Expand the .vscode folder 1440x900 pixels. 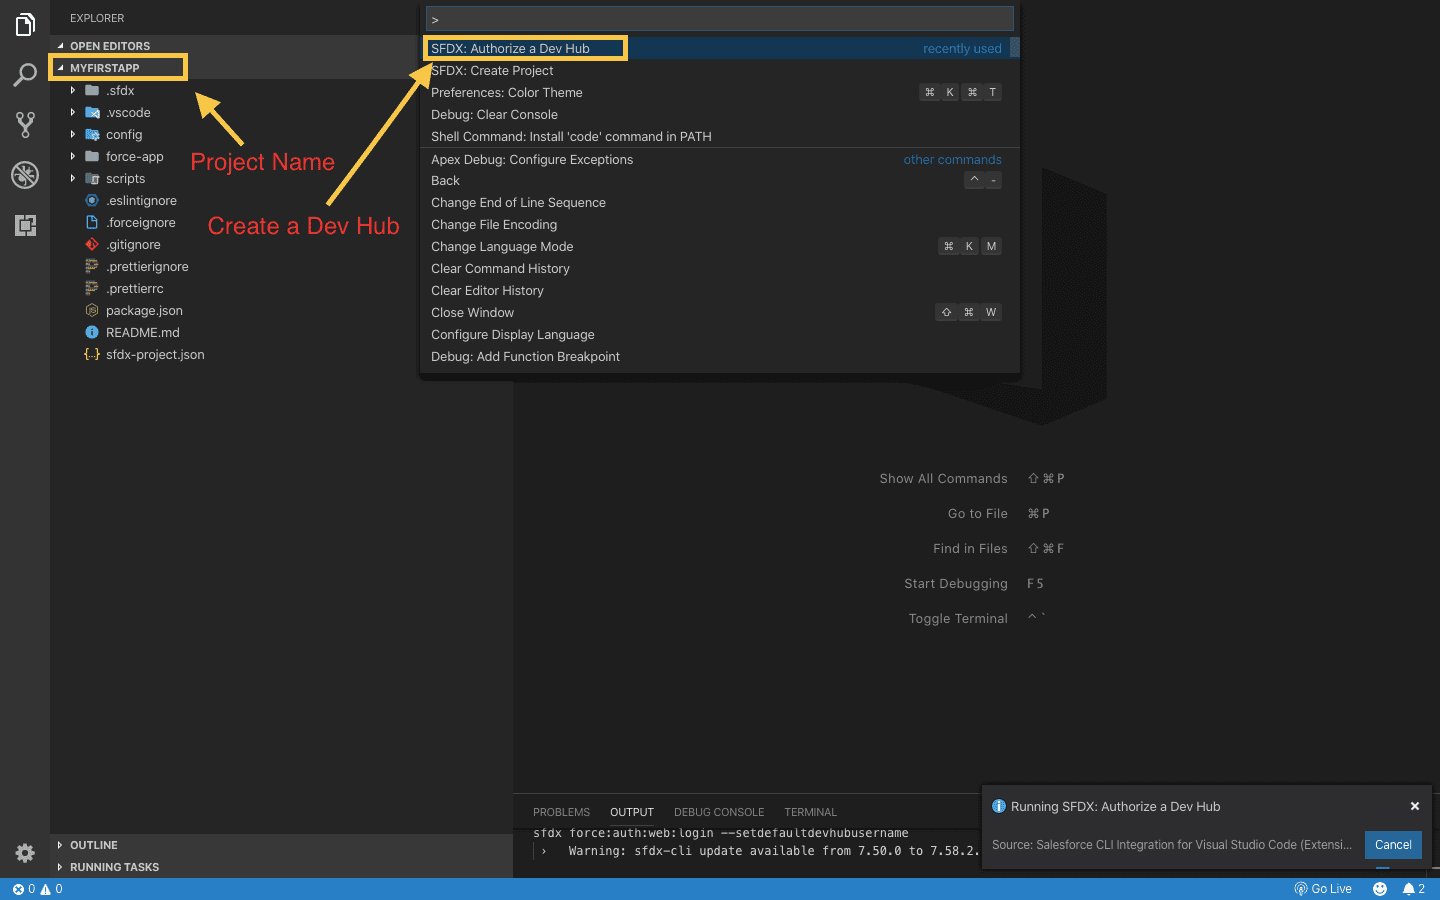click(x=72, y=112)
